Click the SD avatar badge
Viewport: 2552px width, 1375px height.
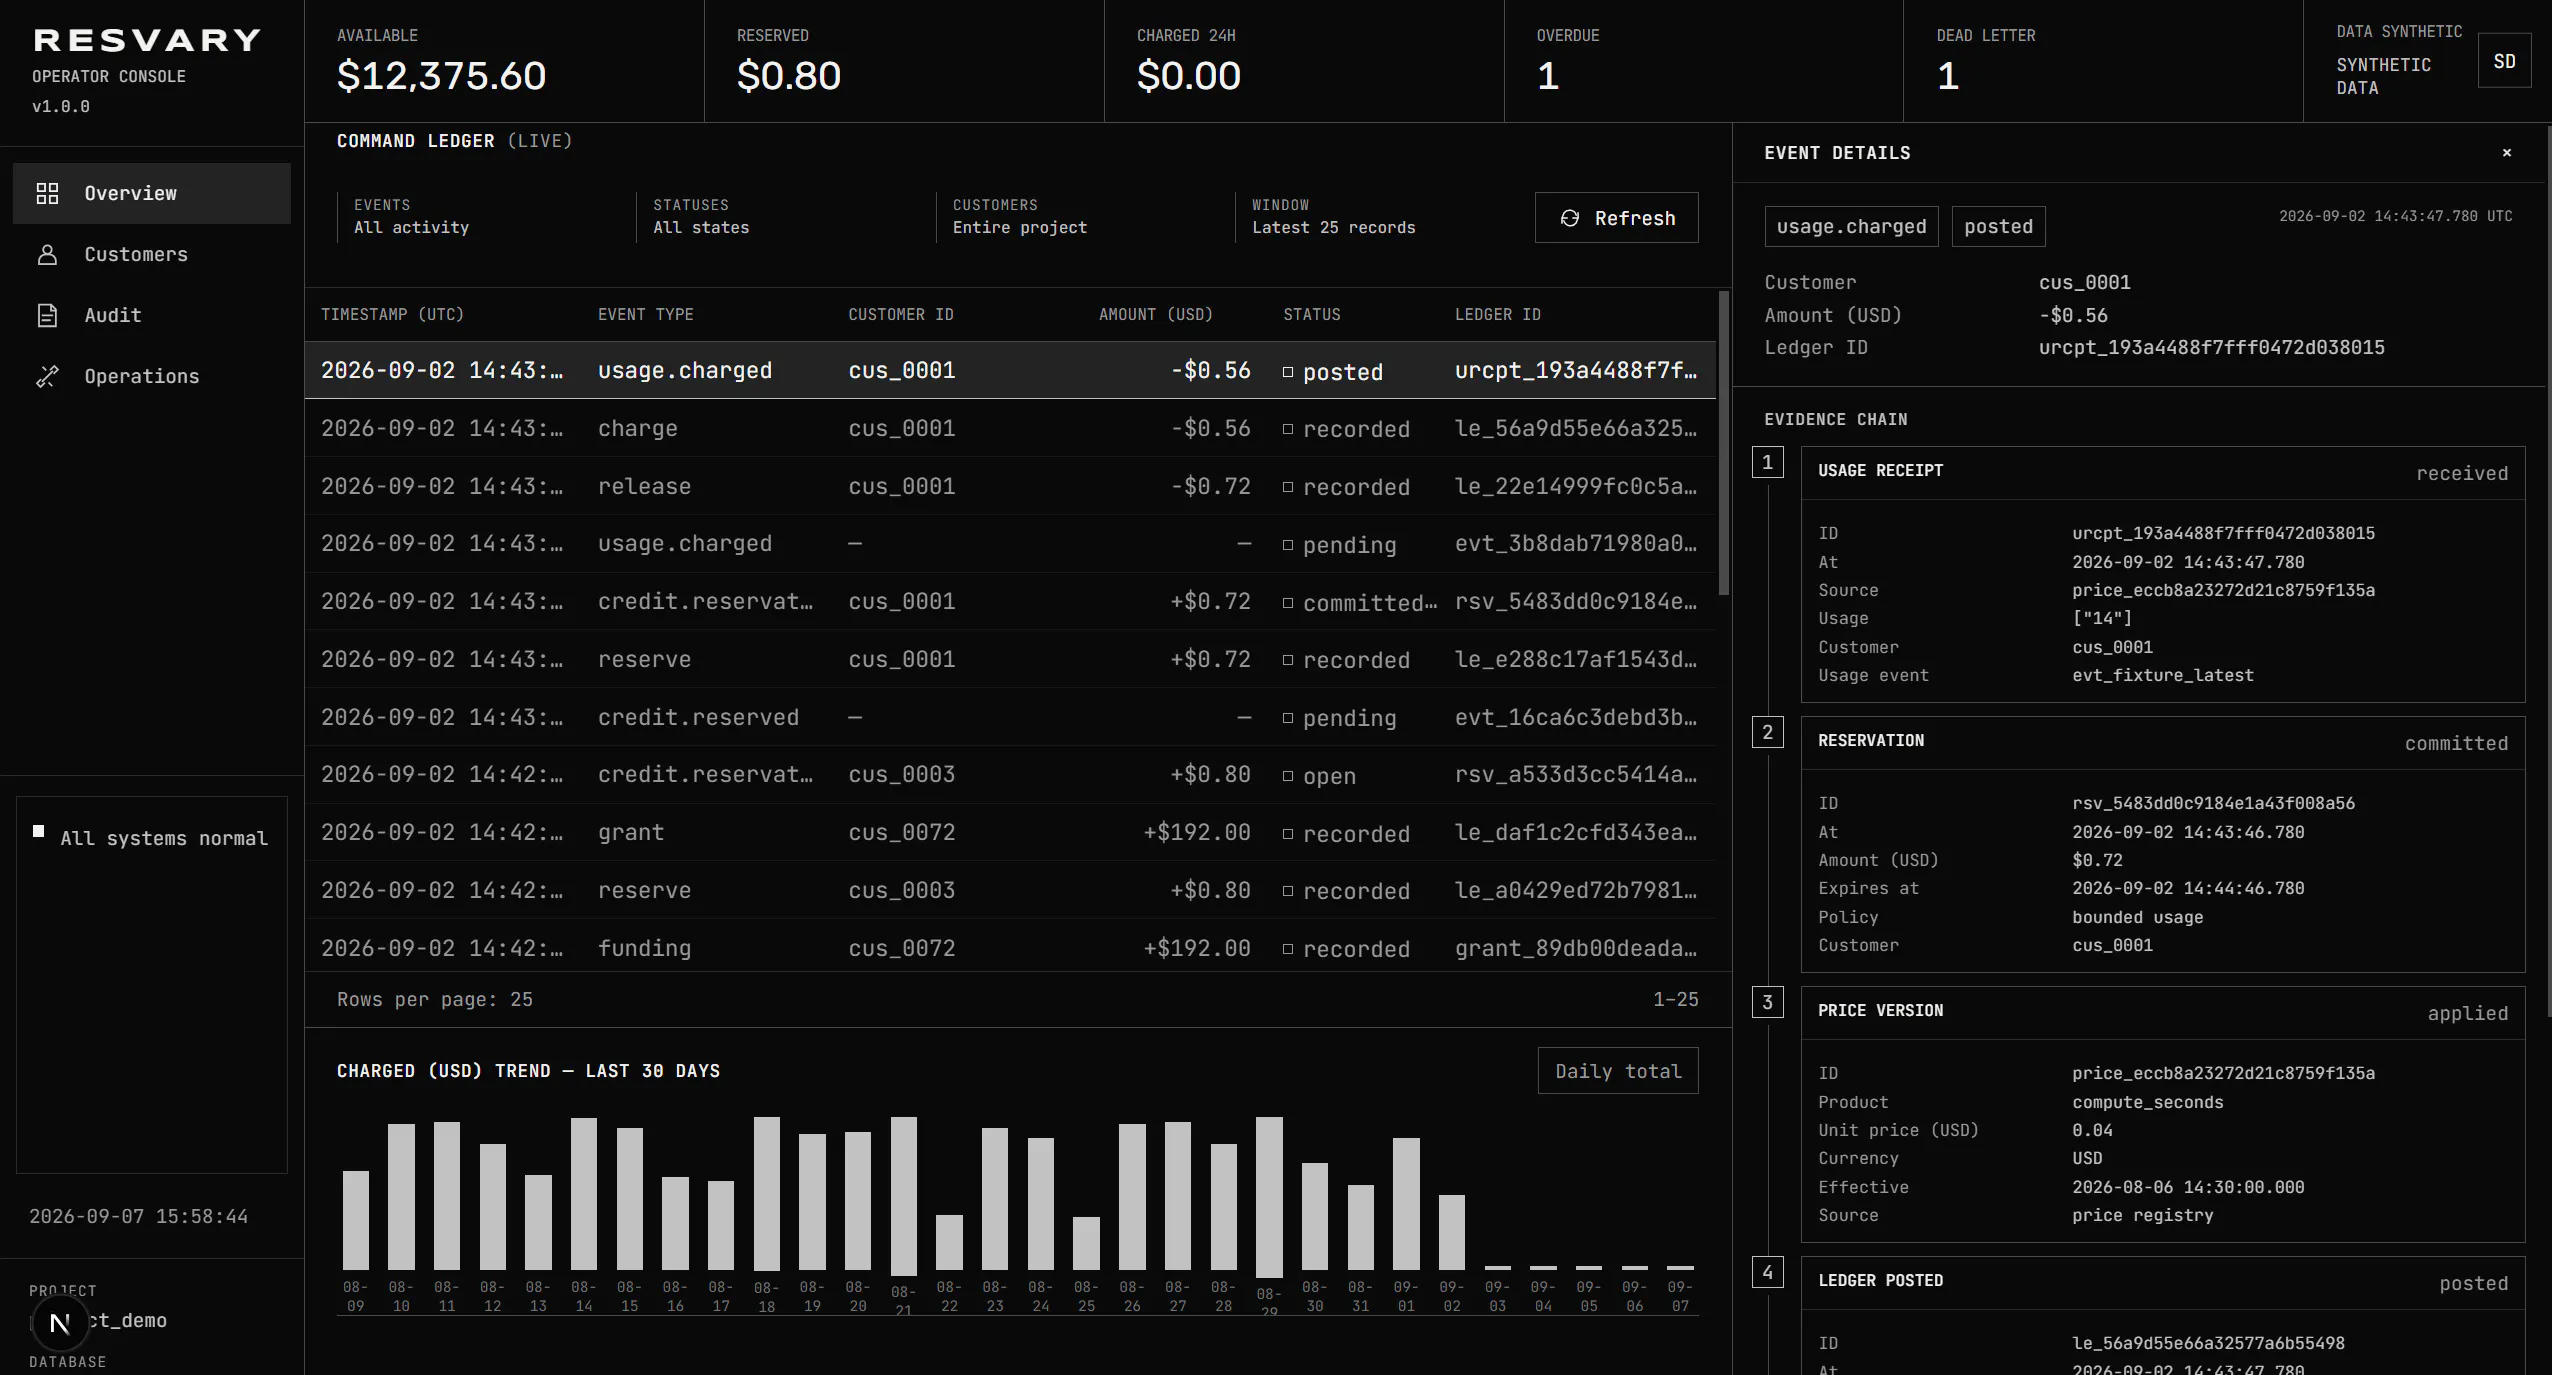[2504, 61]
